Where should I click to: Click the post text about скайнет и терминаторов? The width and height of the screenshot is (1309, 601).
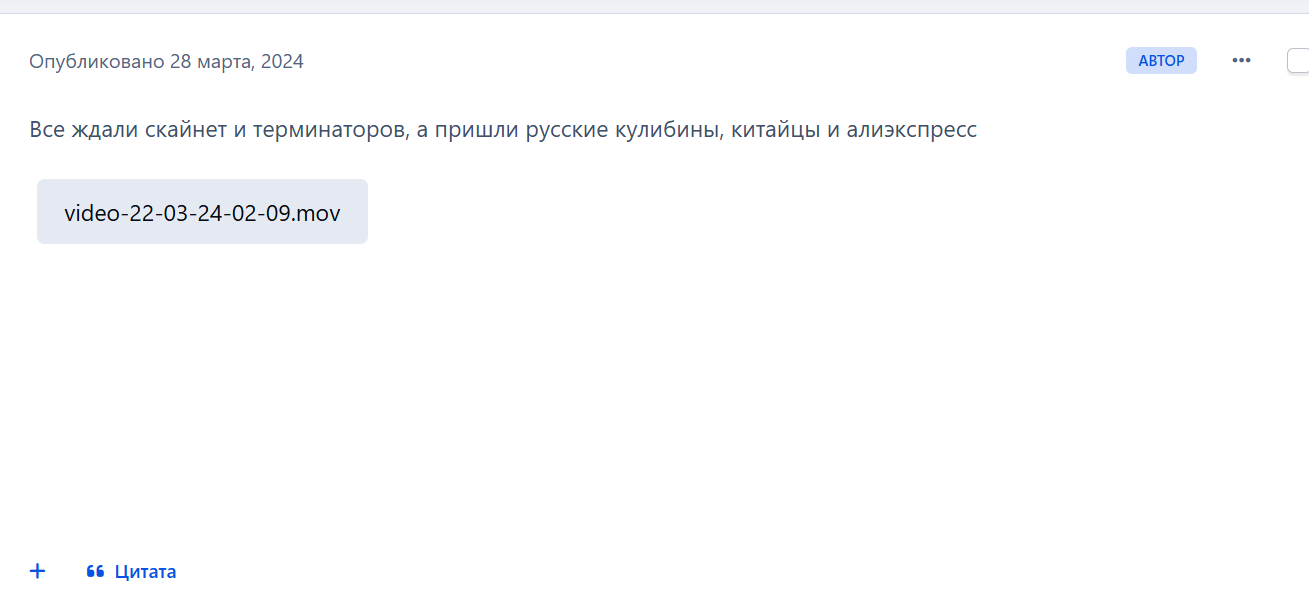pos(503,130)
